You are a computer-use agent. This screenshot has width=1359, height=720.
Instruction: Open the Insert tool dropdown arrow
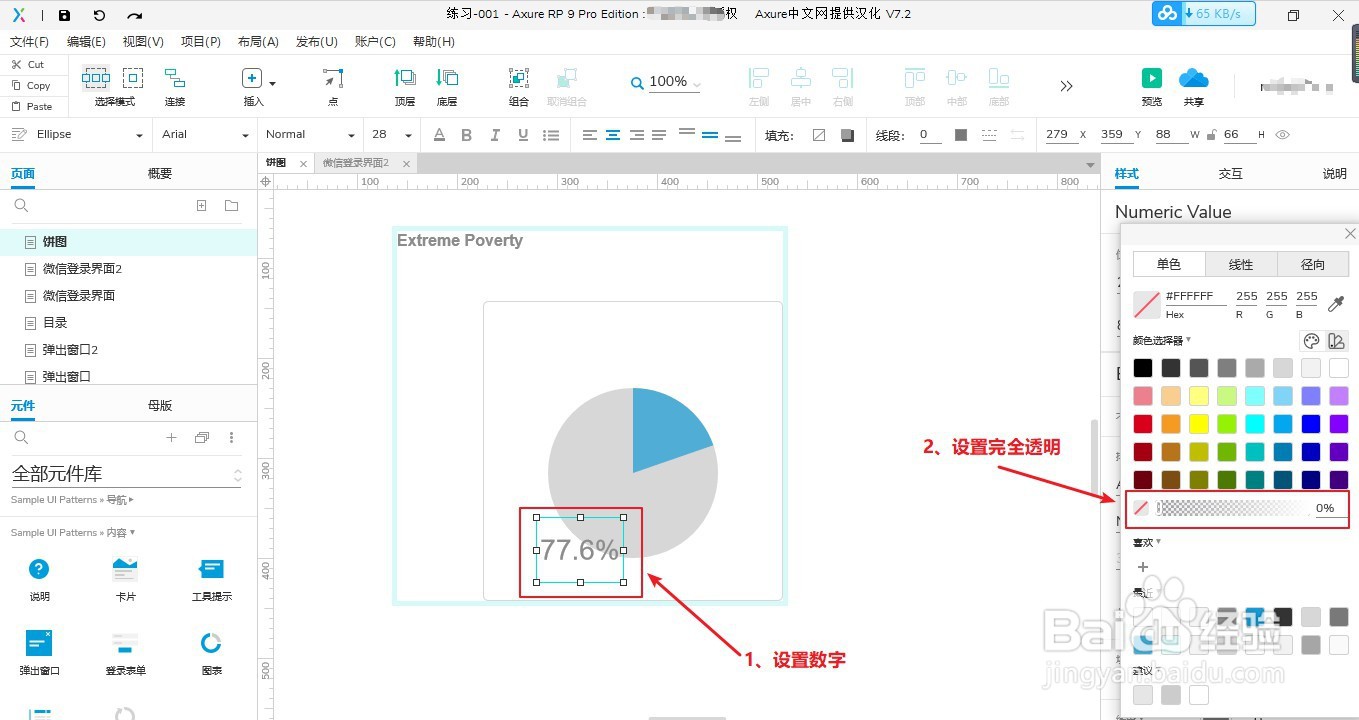[272, 83]
